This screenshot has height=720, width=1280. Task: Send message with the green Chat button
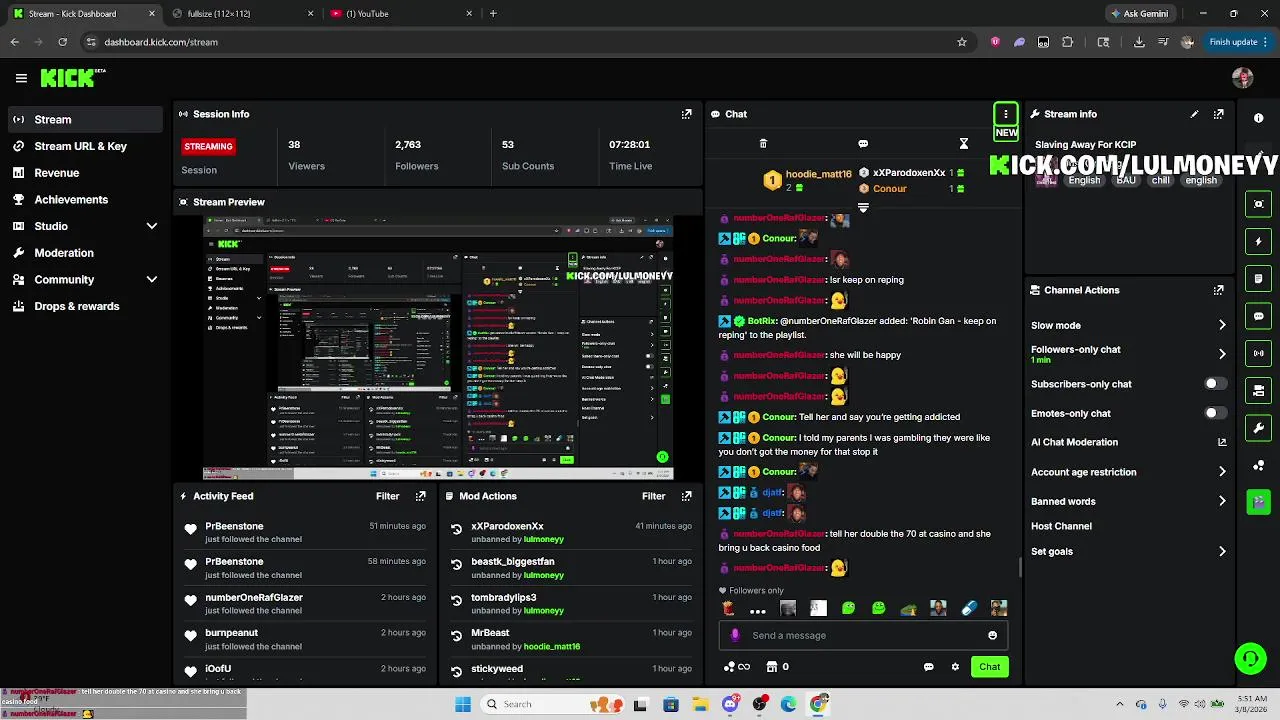coord(989,667)
